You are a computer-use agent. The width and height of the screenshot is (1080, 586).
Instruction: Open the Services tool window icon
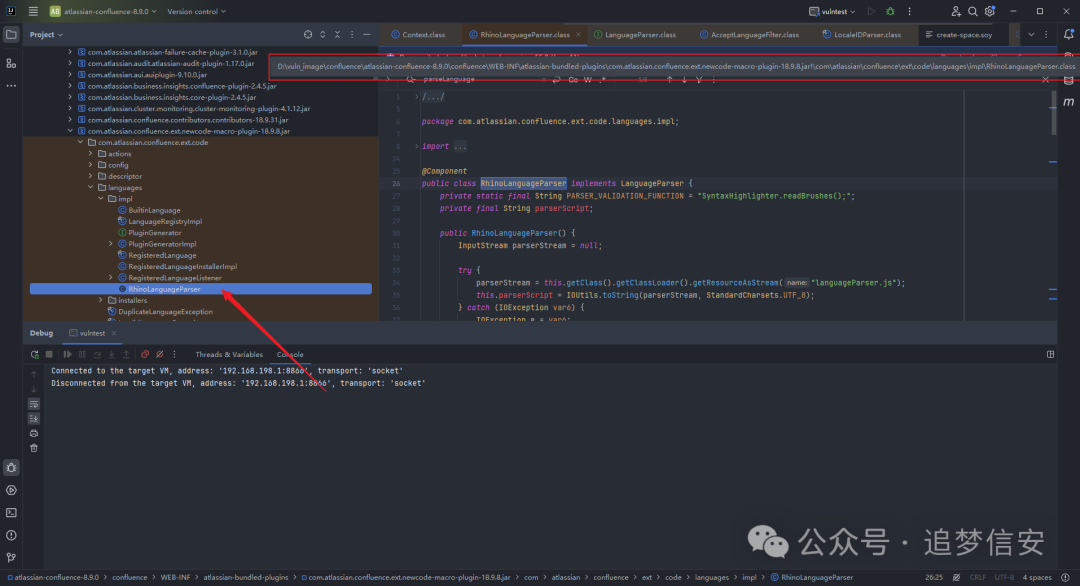(11, 490)
